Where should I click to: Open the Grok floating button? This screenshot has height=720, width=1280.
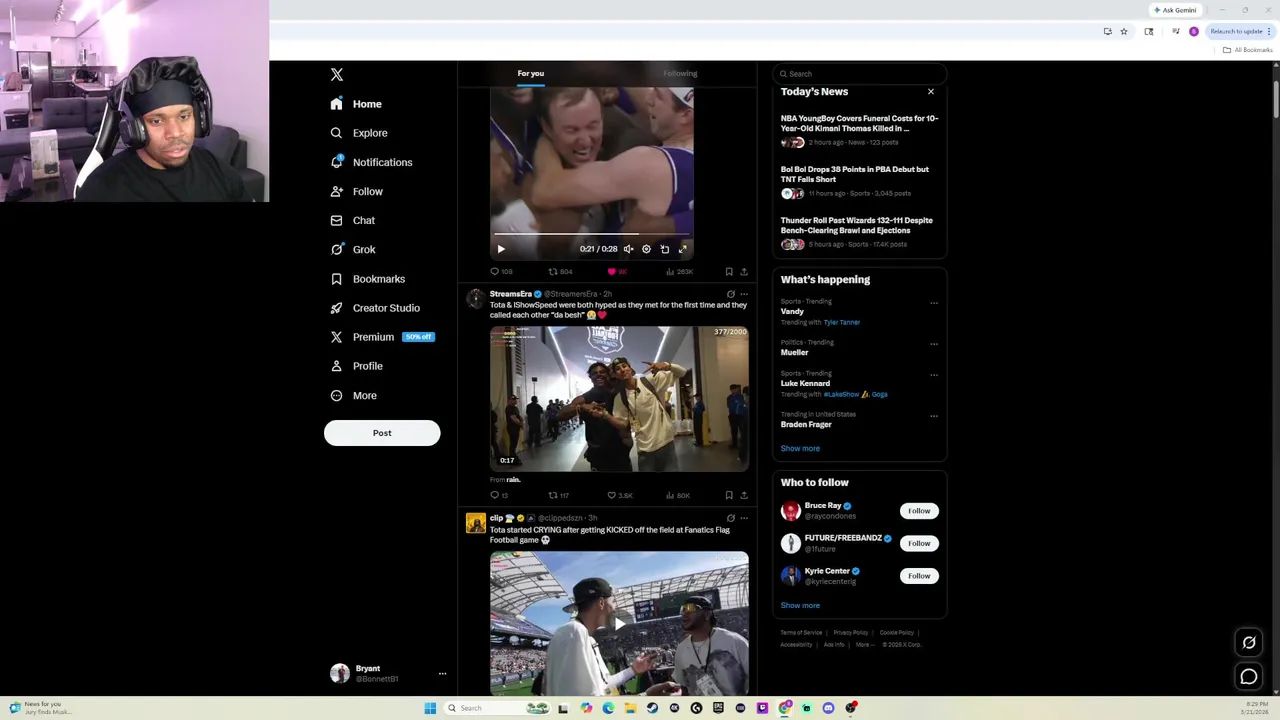[1249, 643]
